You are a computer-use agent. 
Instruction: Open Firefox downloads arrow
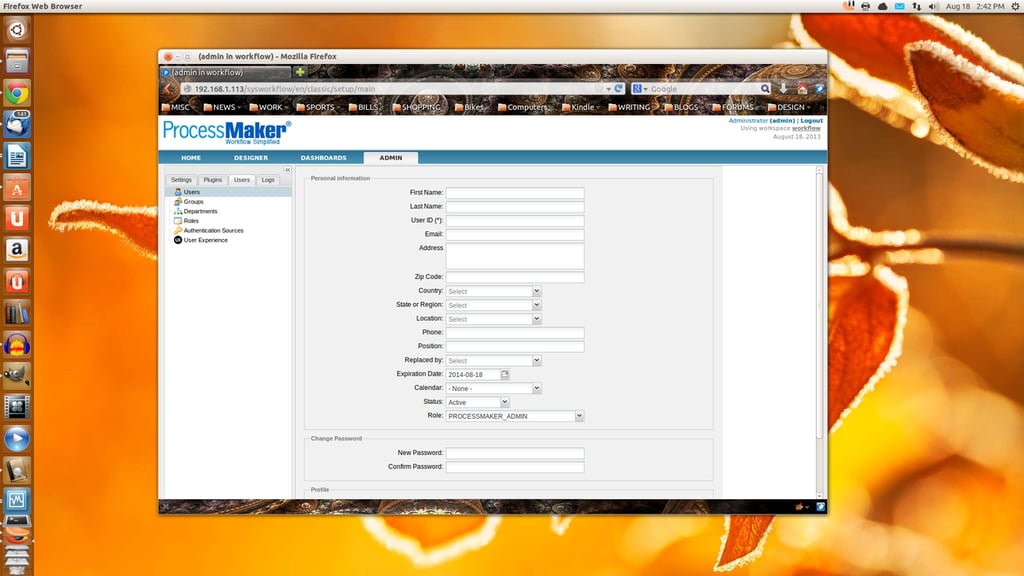(x=783, y=88)
